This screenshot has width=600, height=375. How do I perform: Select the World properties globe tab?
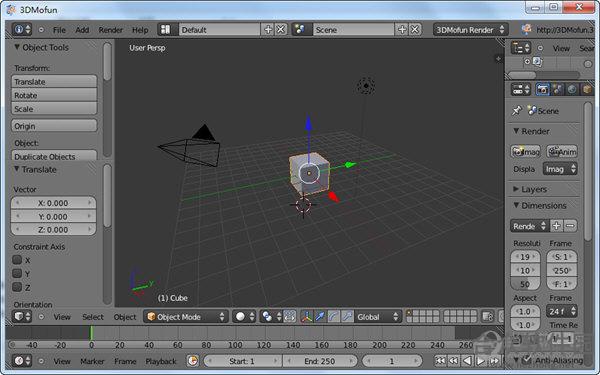point(572,90)
